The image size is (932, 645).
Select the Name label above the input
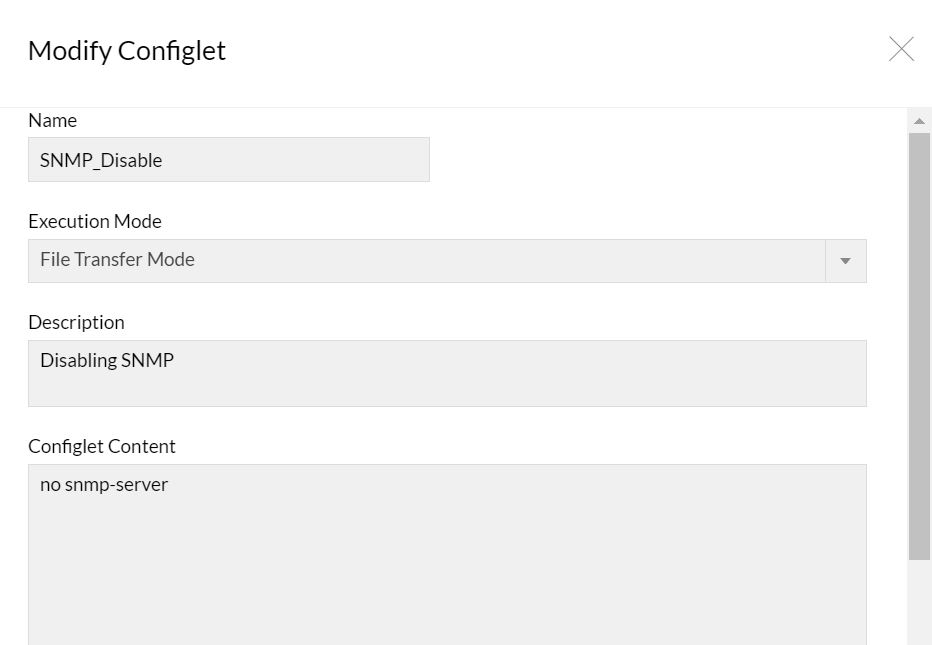(52, 120)
